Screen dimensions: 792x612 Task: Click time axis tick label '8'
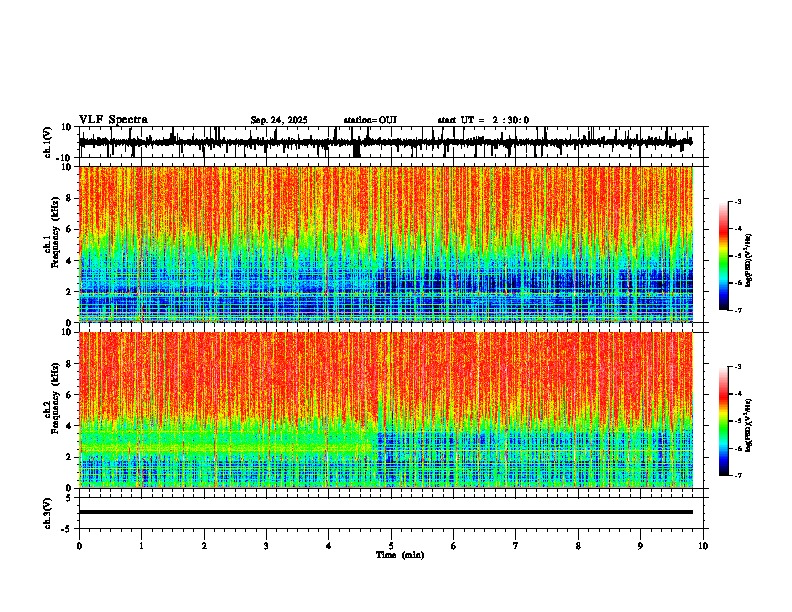(578, 546)
